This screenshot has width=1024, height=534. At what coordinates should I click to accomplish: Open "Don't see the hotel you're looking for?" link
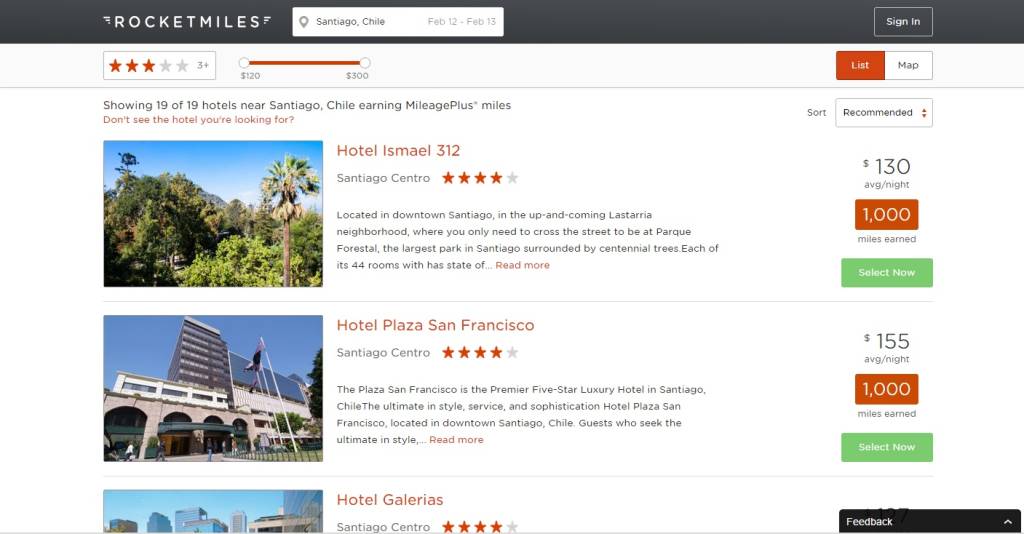coord(199,119)
